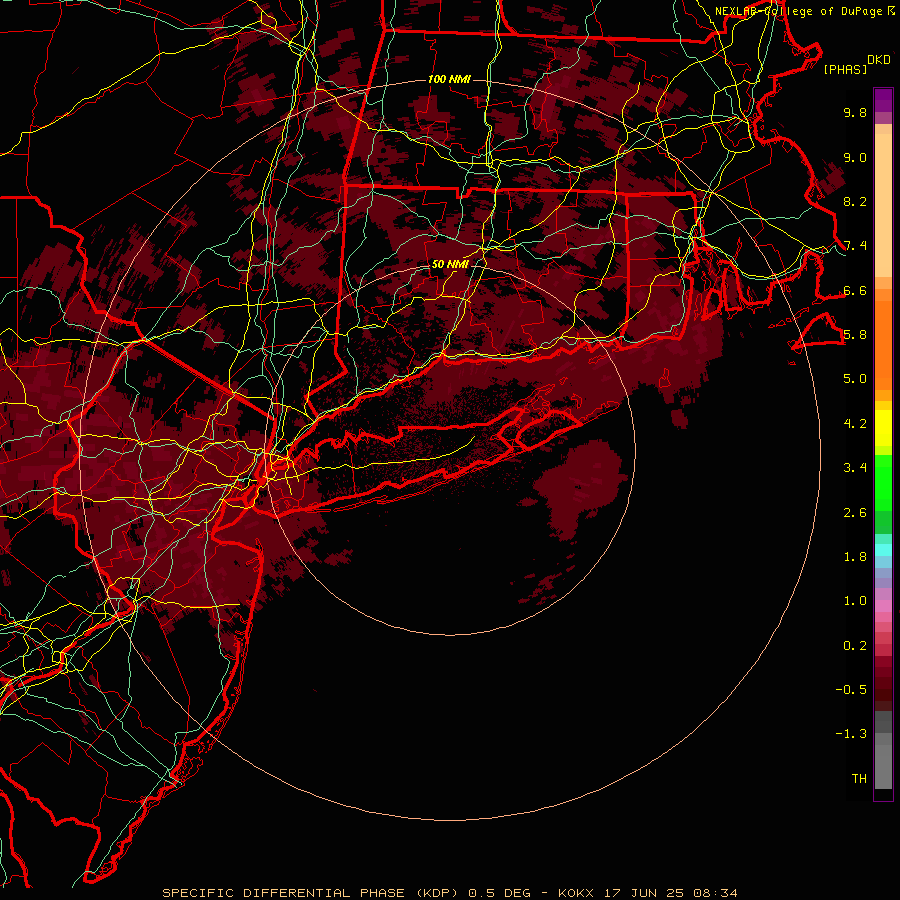900x900 pixels.
Task: Click the NEXLAB-College of DuPage header text
Action: (800, 11)
